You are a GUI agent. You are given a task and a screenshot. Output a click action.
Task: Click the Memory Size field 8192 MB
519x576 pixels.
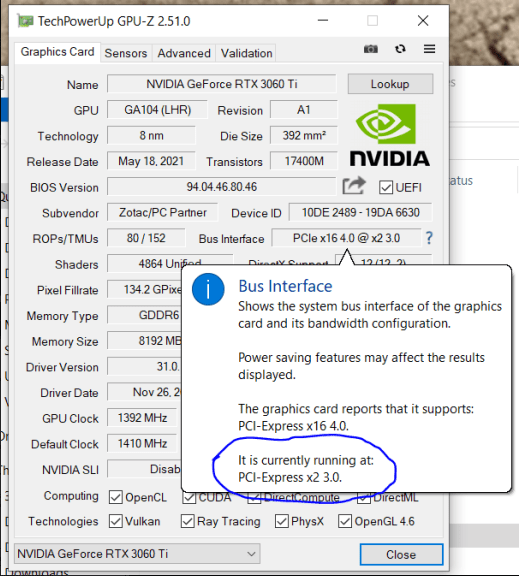click(x=145, y=341)
